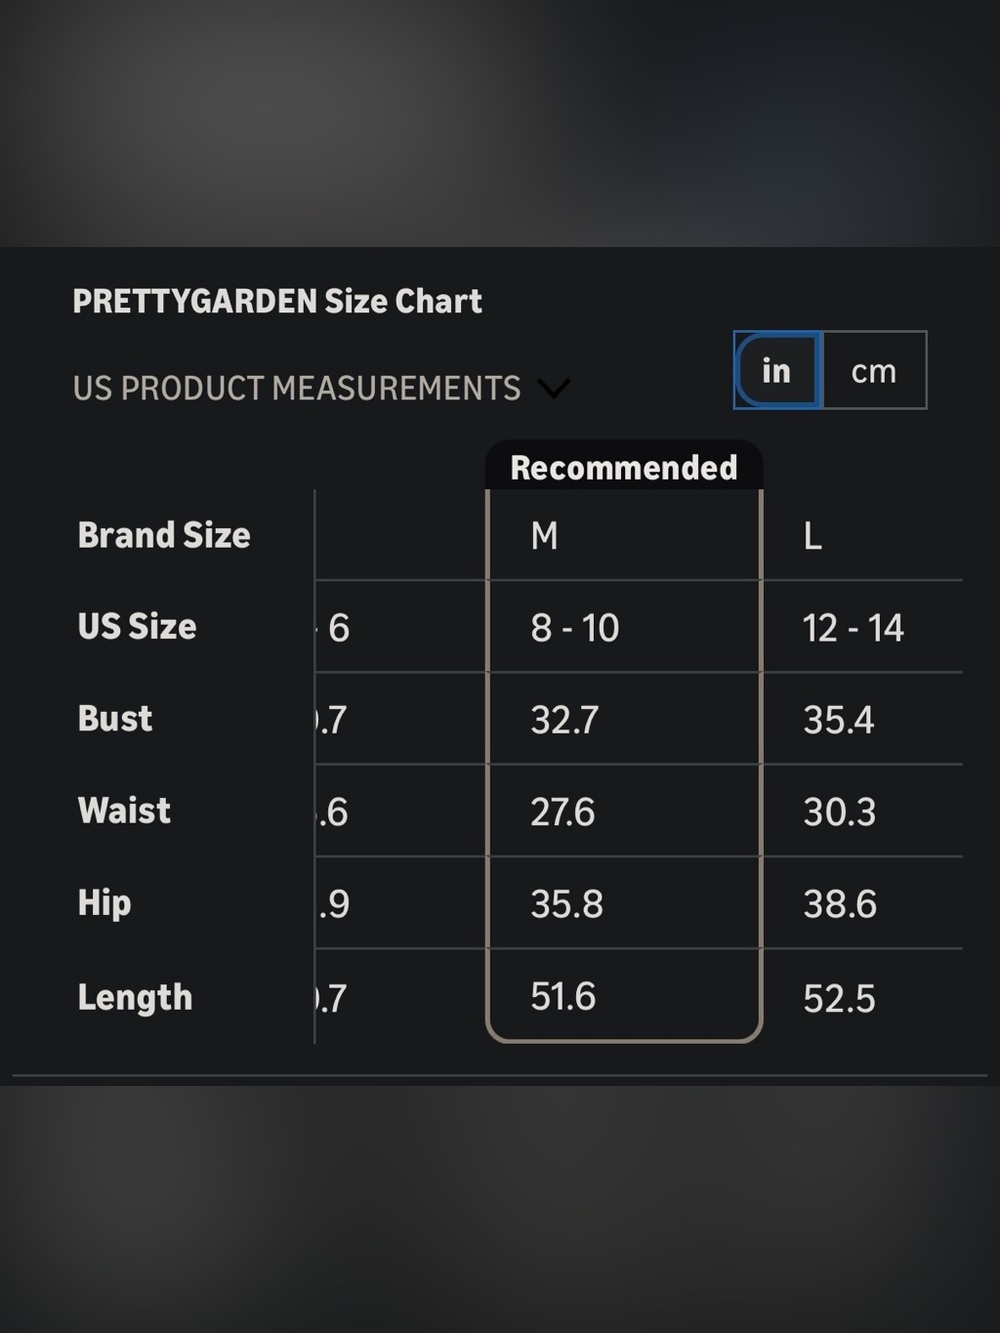The image size is (1000, 1333).
Task: Choose brand size L column header
Action: tap(813, 537)
